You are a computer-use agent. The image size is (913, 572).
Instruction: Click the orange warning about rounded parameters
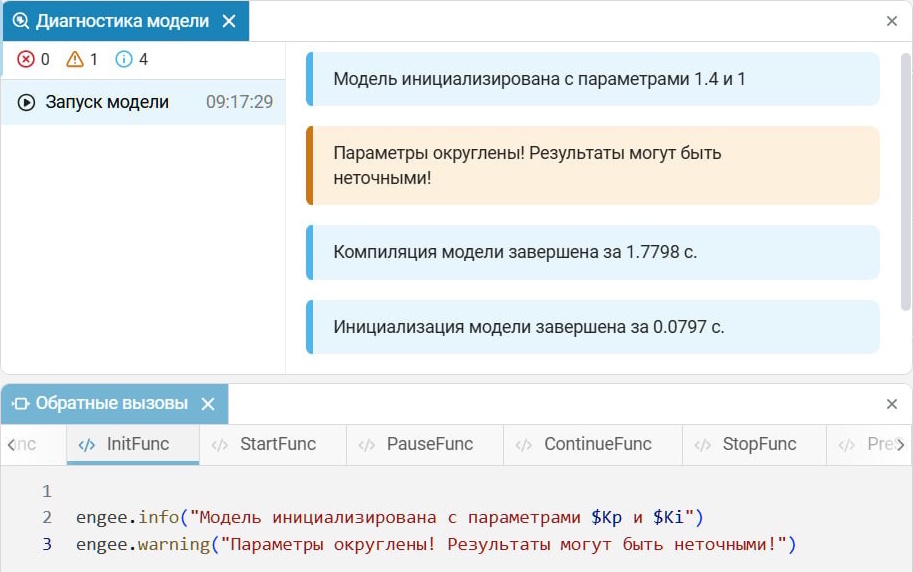pyautogui.click(x=593, y=166)
